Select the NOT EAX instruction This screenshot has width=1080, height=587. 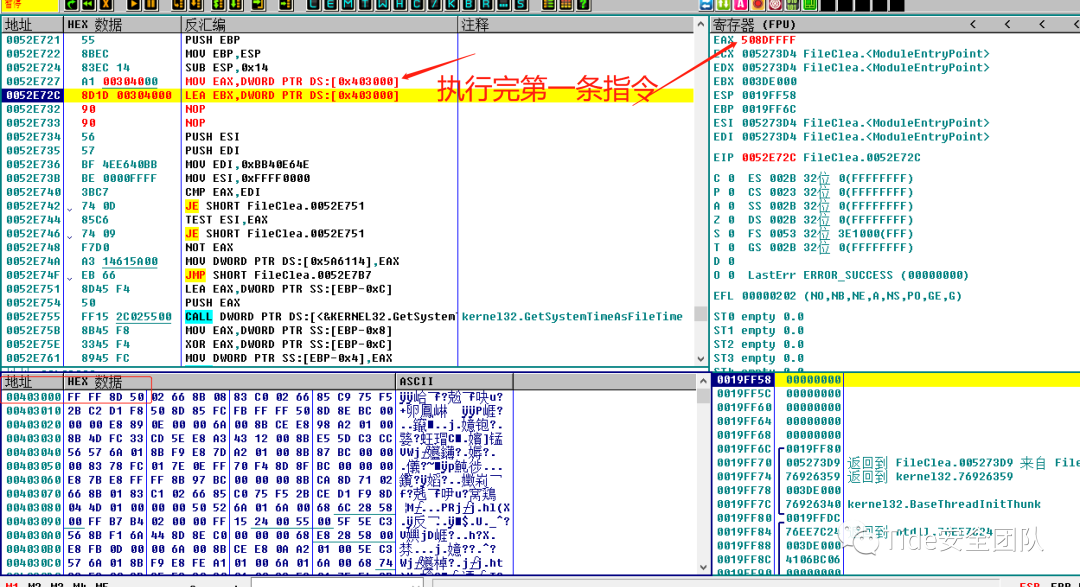209,247
